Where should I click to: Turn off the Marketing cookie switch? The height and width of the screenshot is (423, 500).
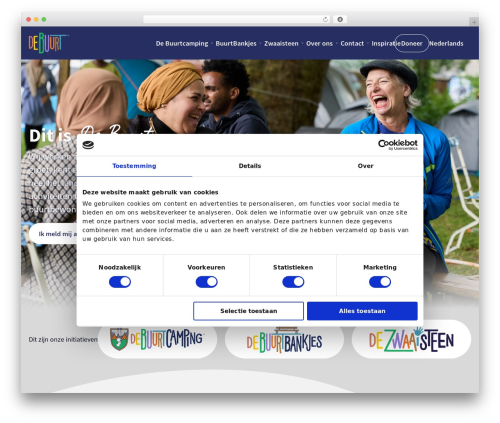tap(380, 282)
